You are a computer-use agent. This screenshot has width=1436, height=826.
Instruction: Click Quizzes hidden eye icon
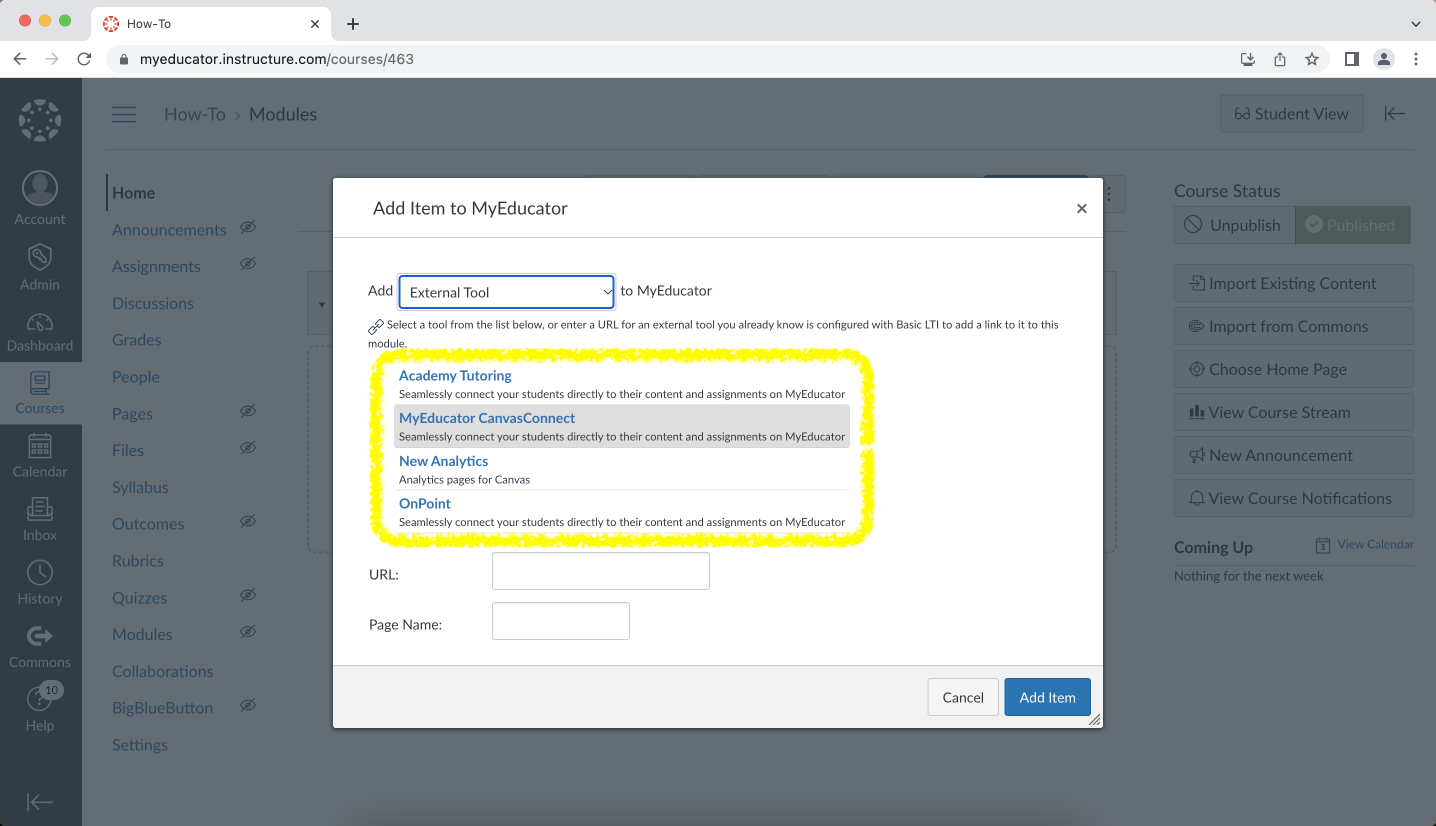248,595
